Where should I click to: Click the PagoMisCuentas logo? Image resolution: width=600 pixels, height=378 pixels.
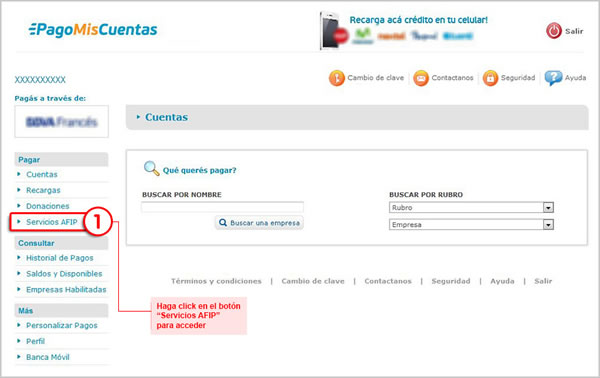[x=93, y=29]
